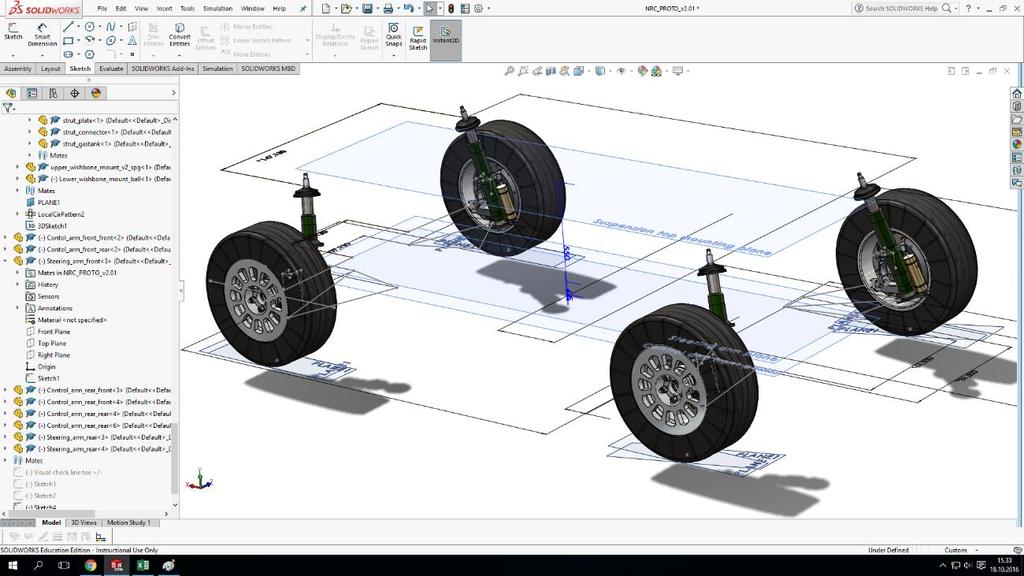Expand upper_wishbone_mount_v2_spg<1> in the tree
Screen dimensions: 1024x576
coord(18,167)
